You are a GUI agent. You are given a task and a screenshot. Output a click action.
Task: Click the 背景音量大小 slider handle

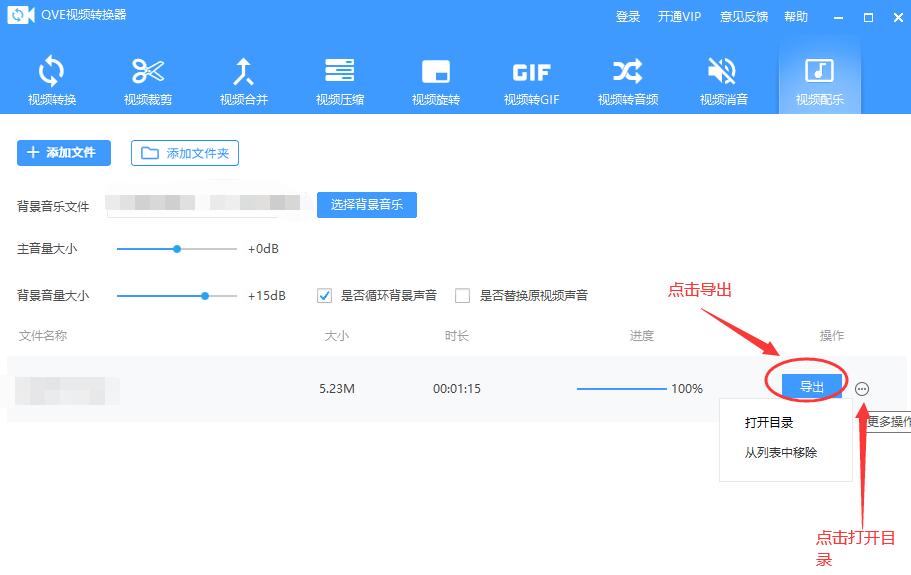[205, 296]
